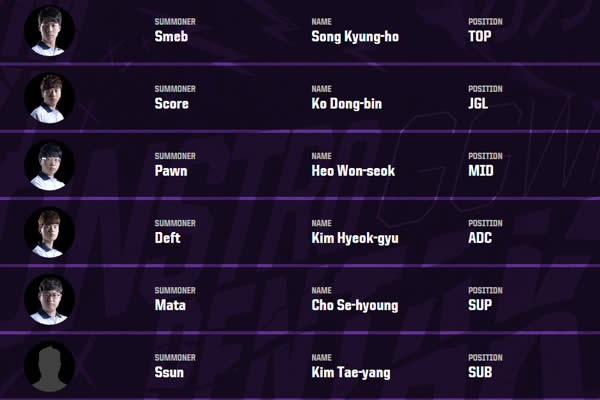Select the Mata summoner name

(x=170, y=305)
